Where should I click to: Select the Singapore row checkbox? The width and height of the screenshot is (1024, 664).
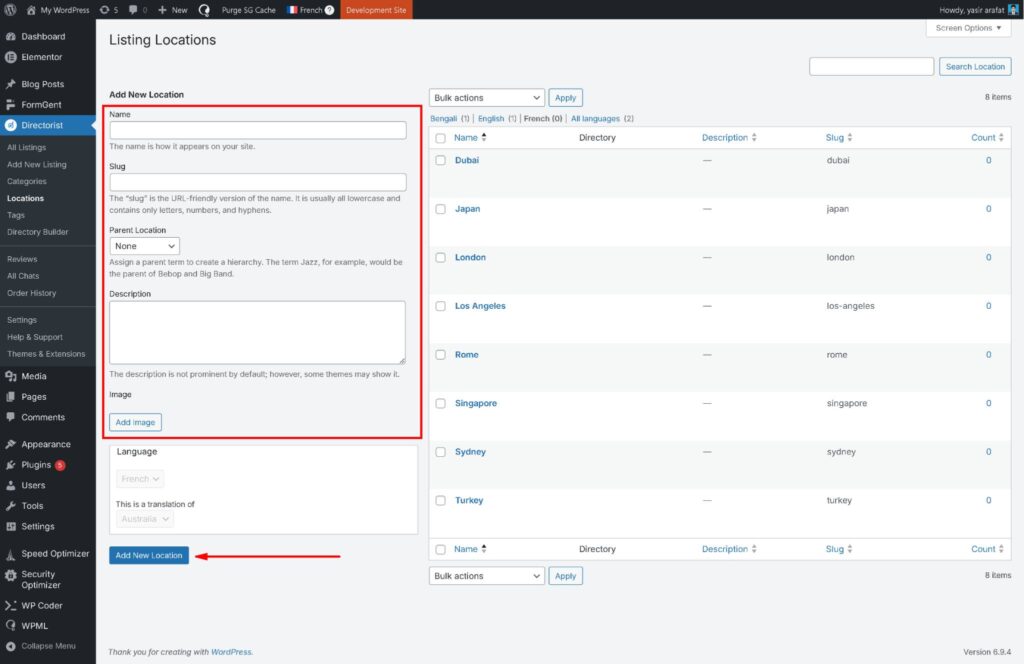440,403
